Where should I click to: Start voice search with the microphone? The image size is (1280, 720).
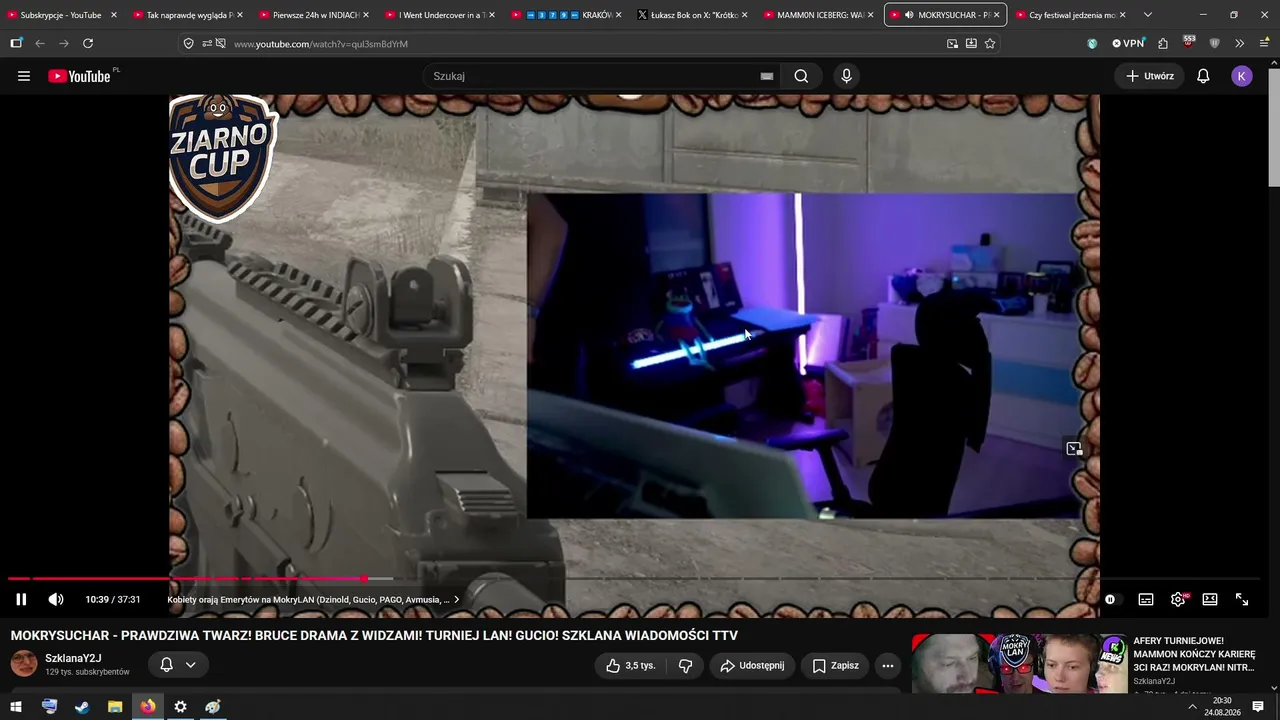tap(846, 76)
